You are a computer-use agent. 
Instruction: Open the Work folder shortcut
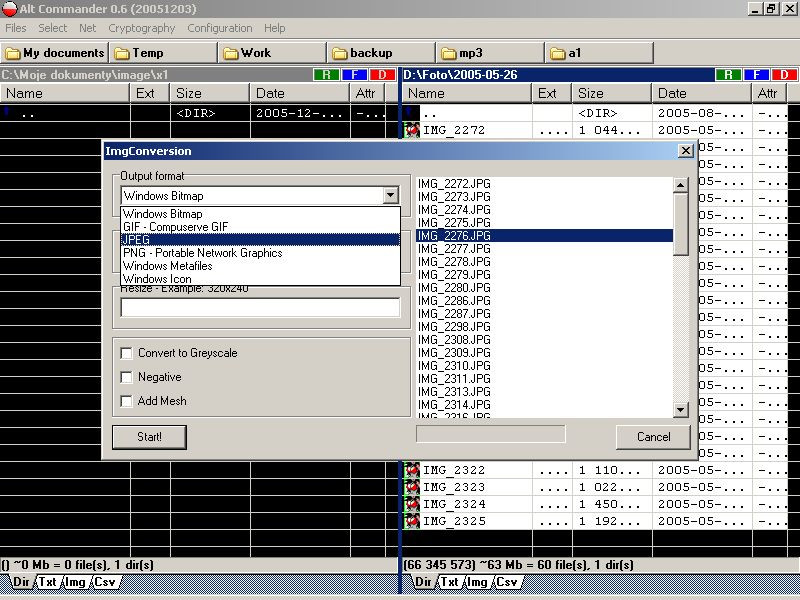273,53
